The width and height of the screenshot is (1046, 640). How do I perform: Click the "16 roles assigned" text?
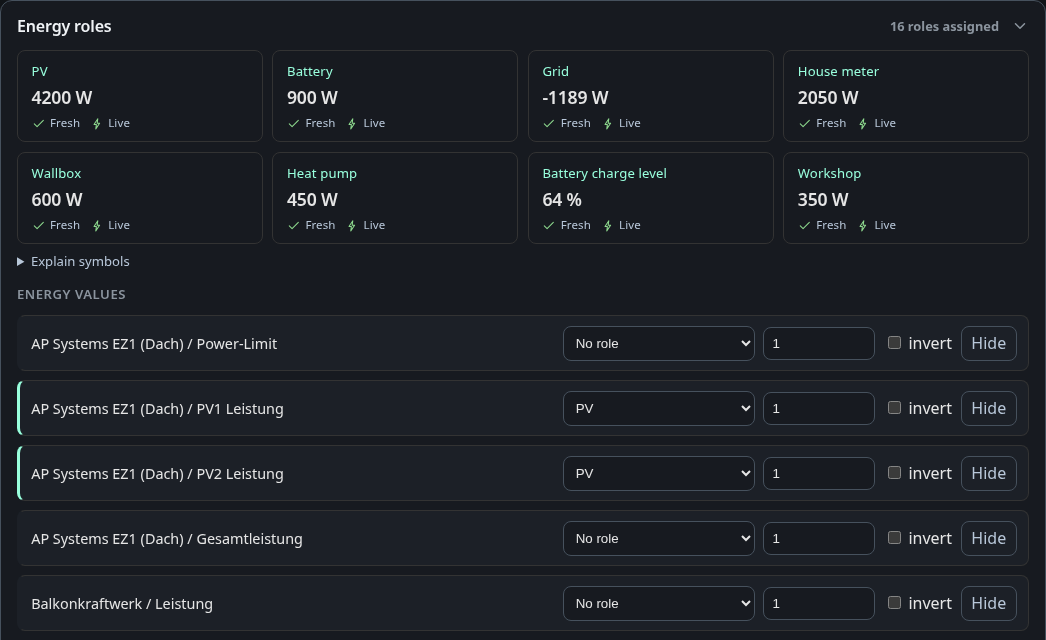(944, 27)
